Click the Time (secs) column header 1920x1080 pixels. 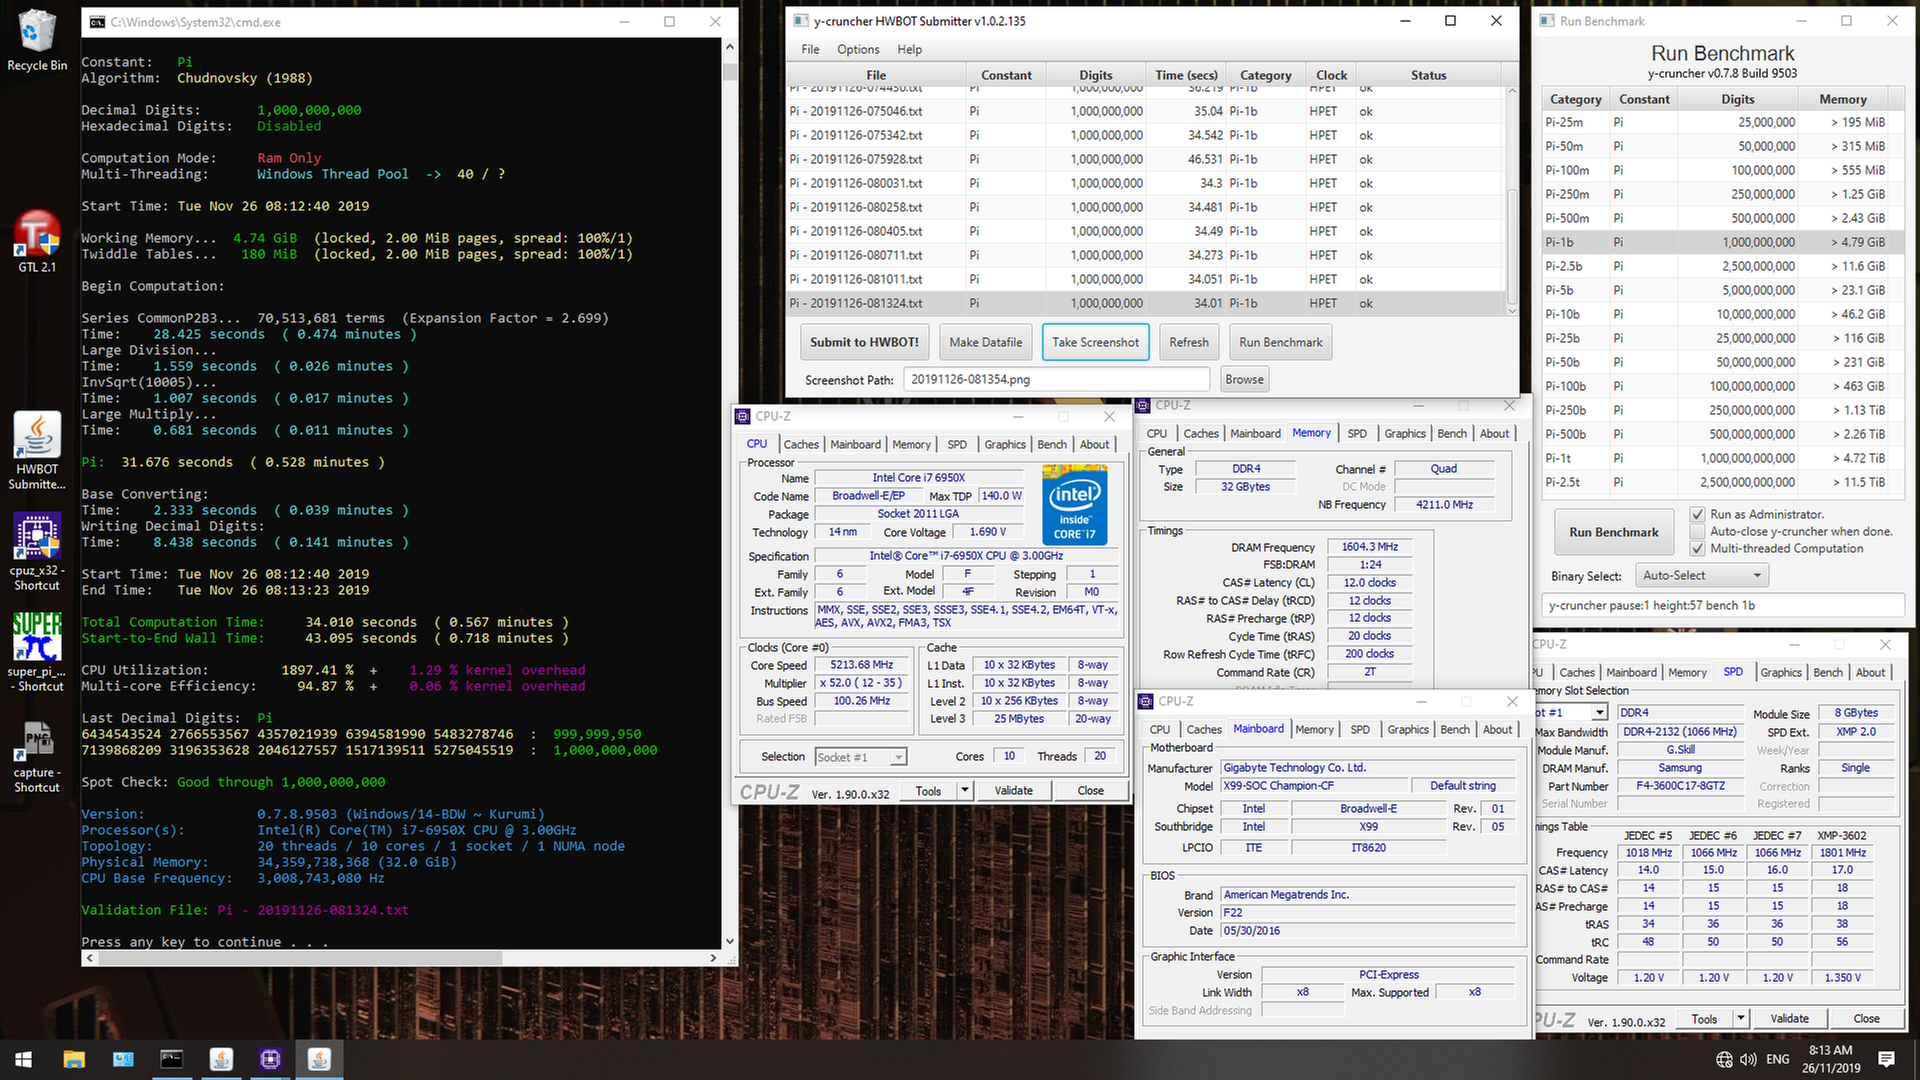click(x=1186, y=75)
